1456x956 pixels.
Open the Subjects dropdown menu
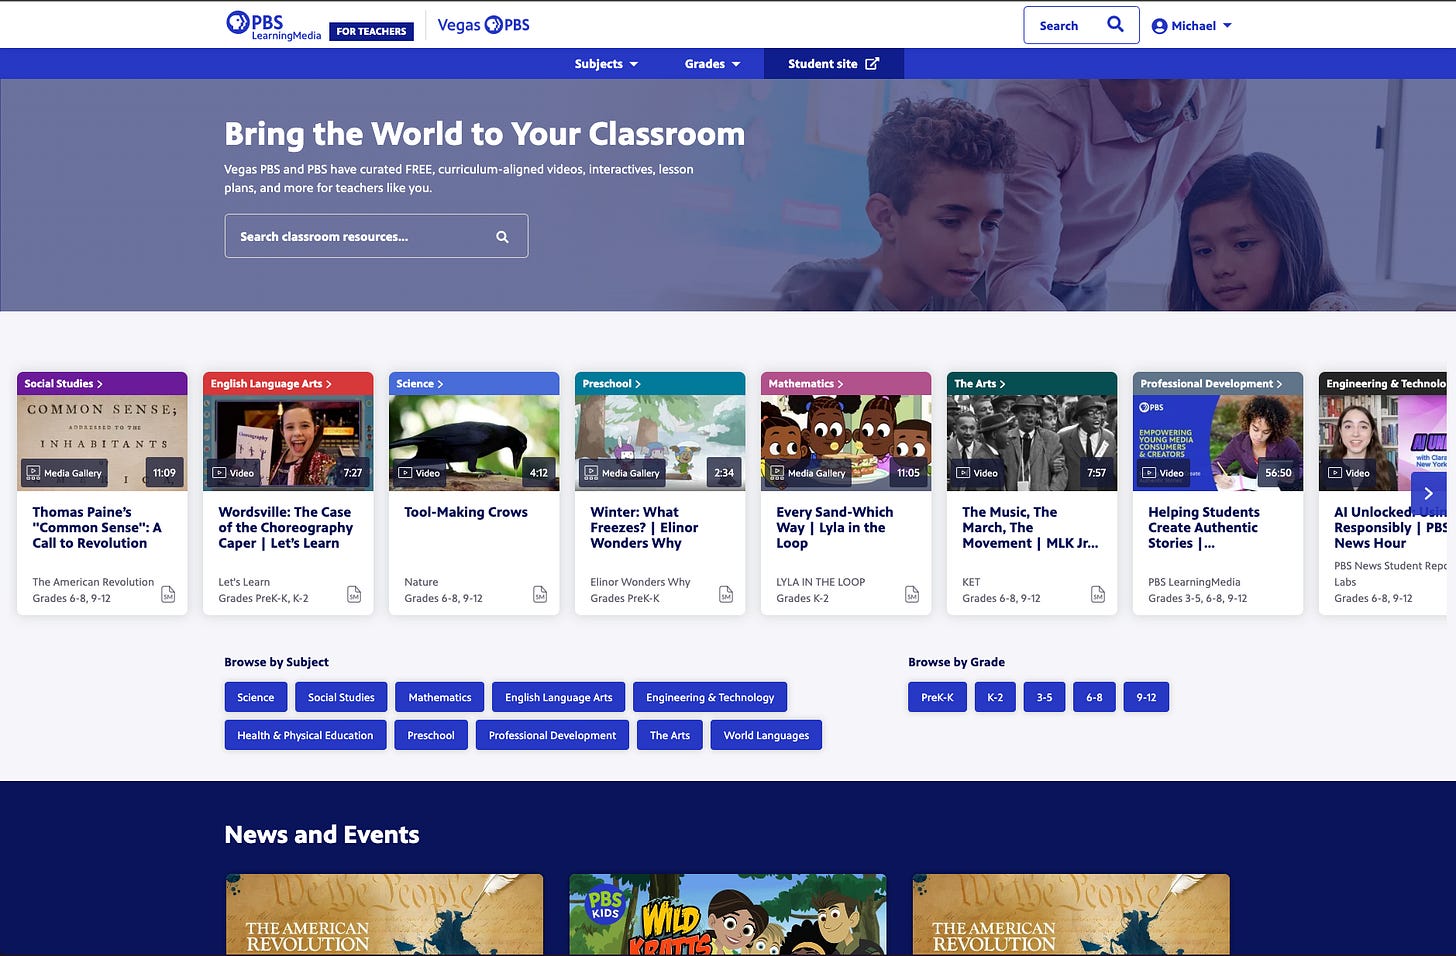(605, 63)
